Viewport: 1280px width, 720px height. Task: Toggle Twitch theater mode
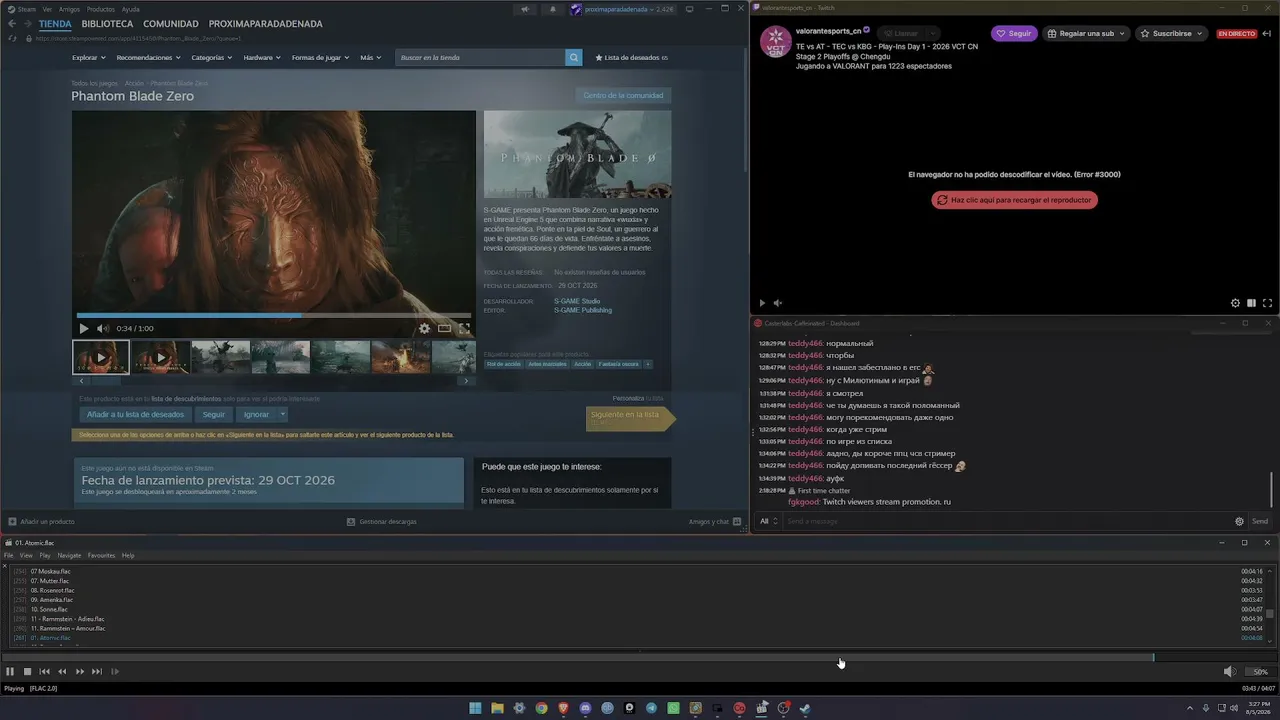click(x=1251, y=303)
